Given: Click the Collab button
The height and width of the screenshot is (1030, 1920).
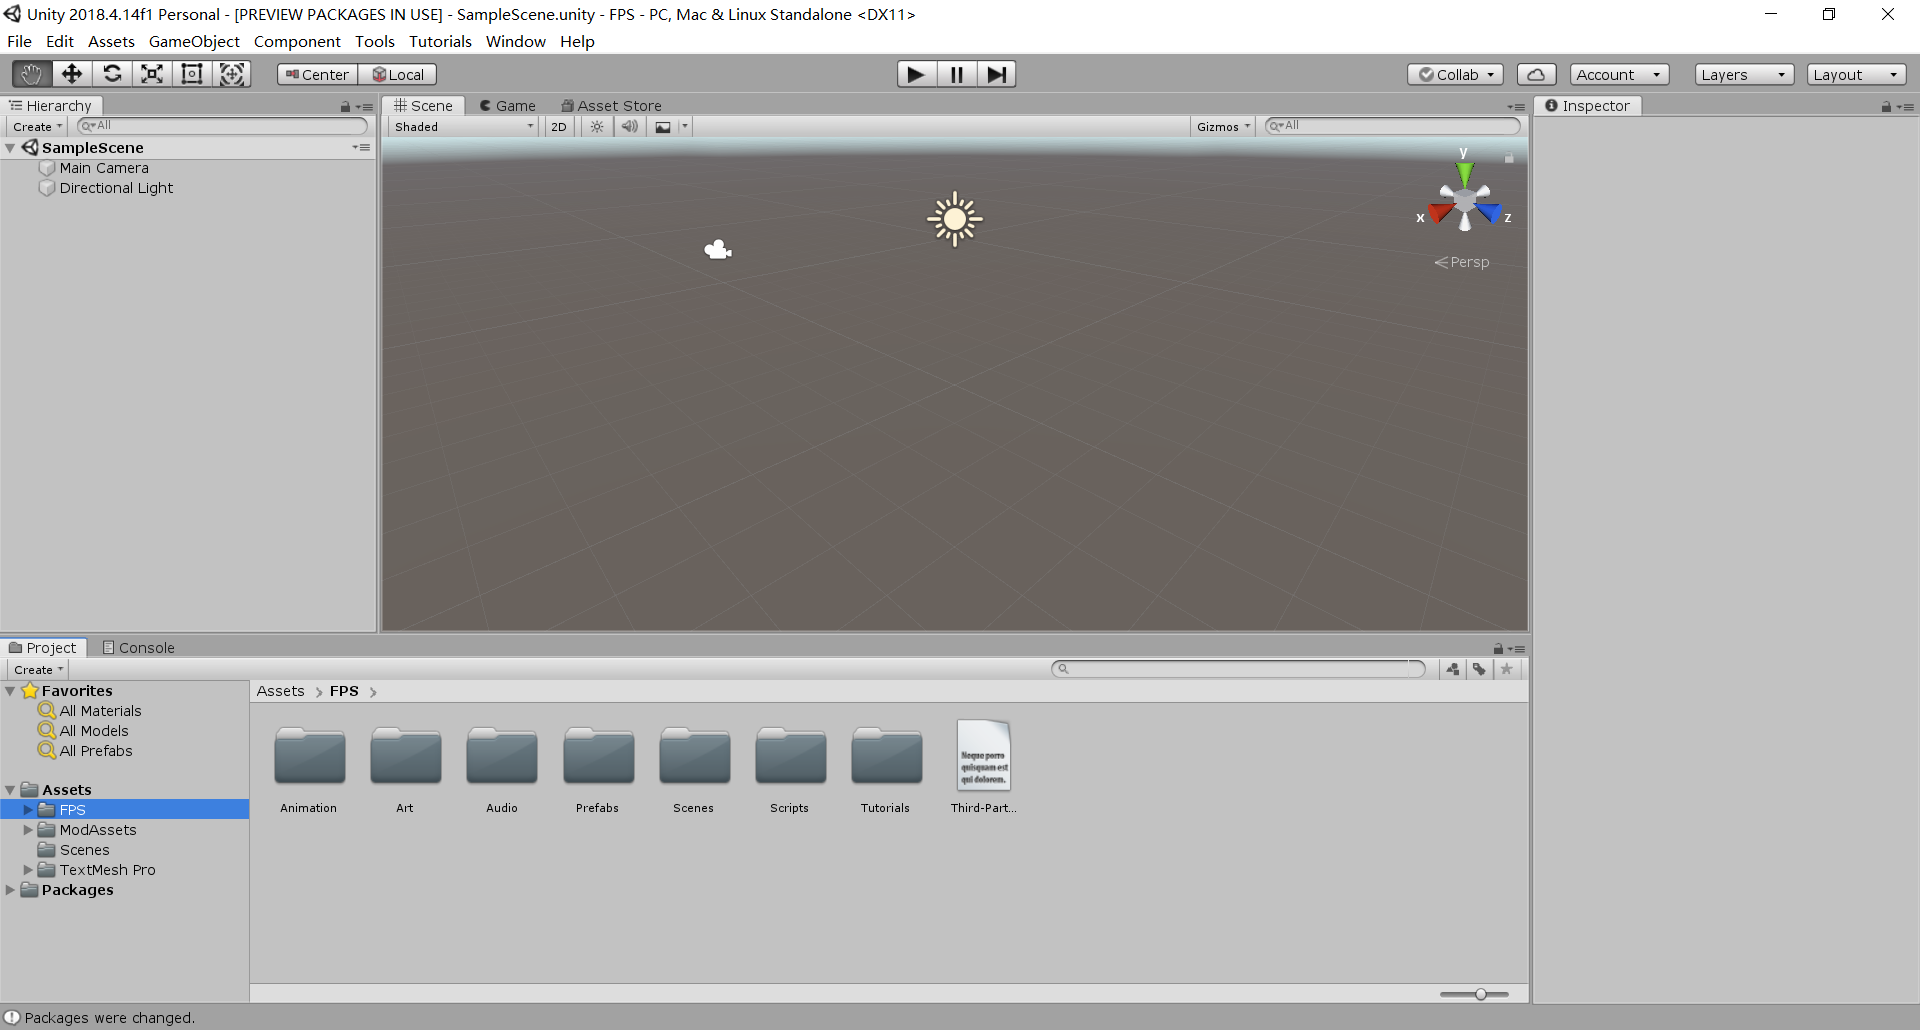Looking at the screenshot, I should [x=1455, y=74].
